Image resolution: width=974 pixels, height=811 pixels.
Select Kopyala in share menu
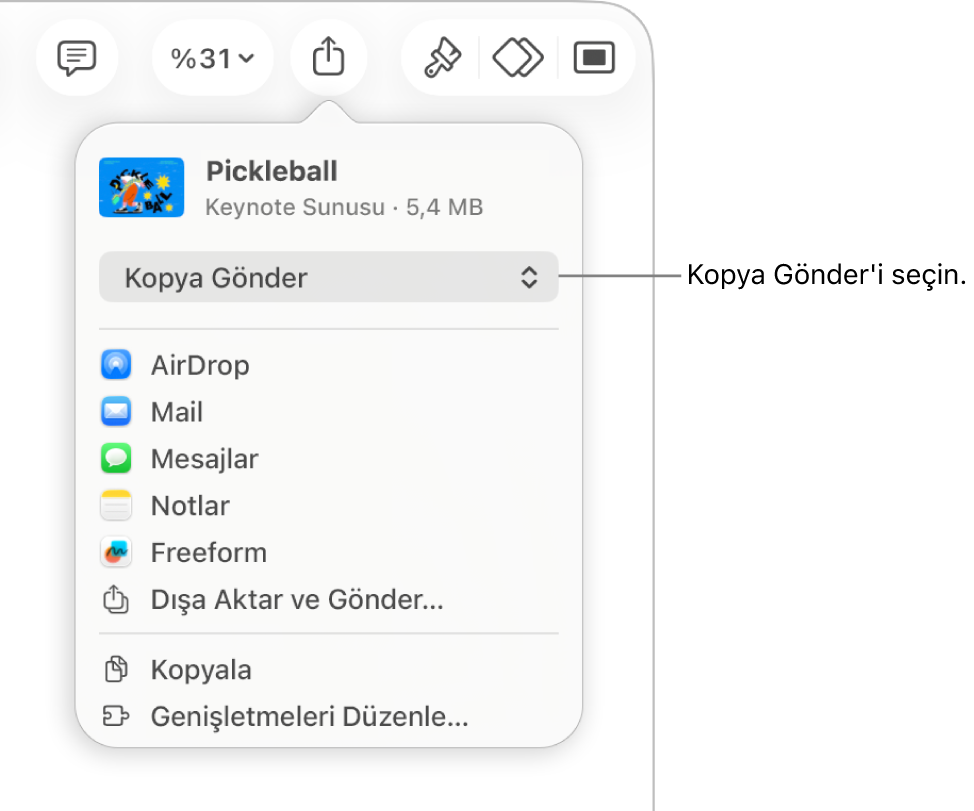(x=329, y=670)
